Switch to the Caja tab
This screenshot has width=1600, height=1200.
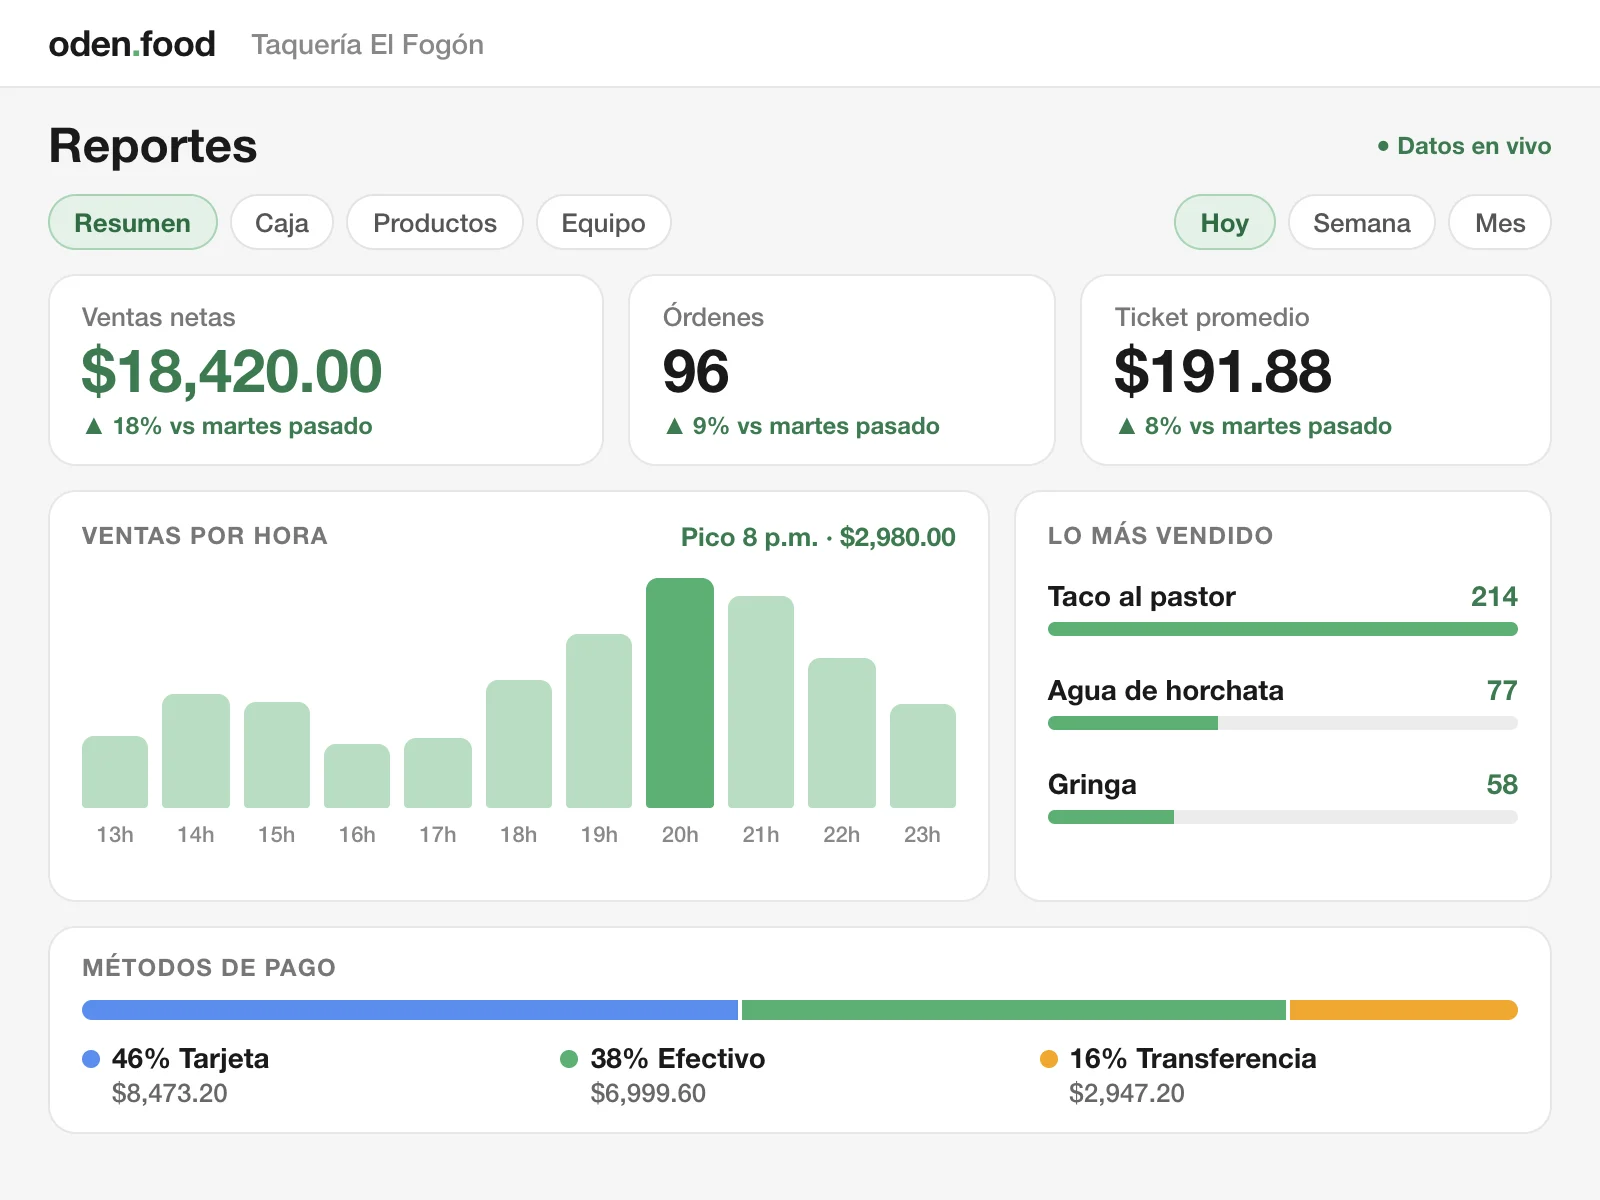(282, 222)
